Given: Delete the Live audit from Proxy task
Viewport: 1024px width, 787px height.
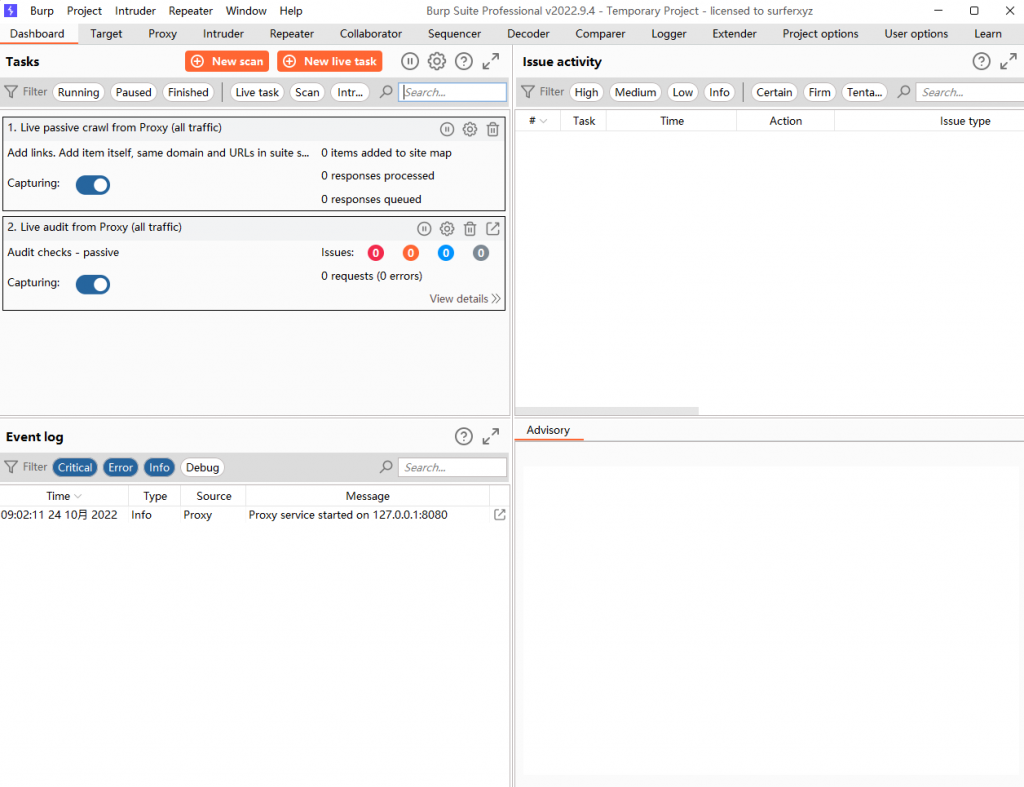Looking at the screenshot, I should pos(470,229).
